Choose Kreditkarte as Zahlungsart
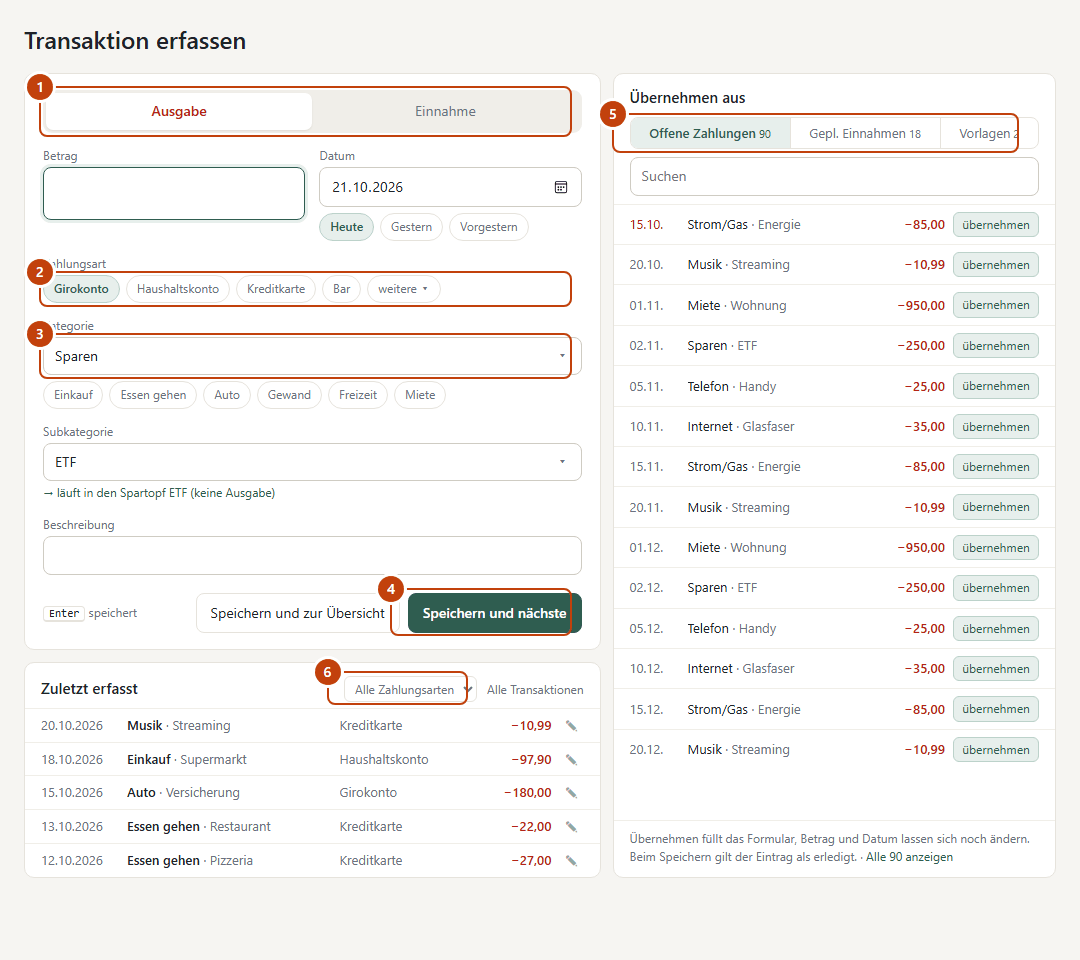This screenshot has height=960, width=1080. click(276, 289)
